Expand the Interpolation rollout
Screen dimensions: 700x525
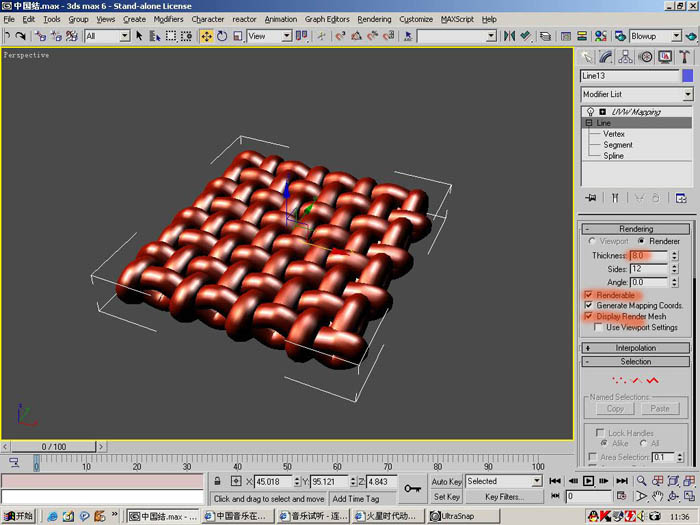pos(636,348)
